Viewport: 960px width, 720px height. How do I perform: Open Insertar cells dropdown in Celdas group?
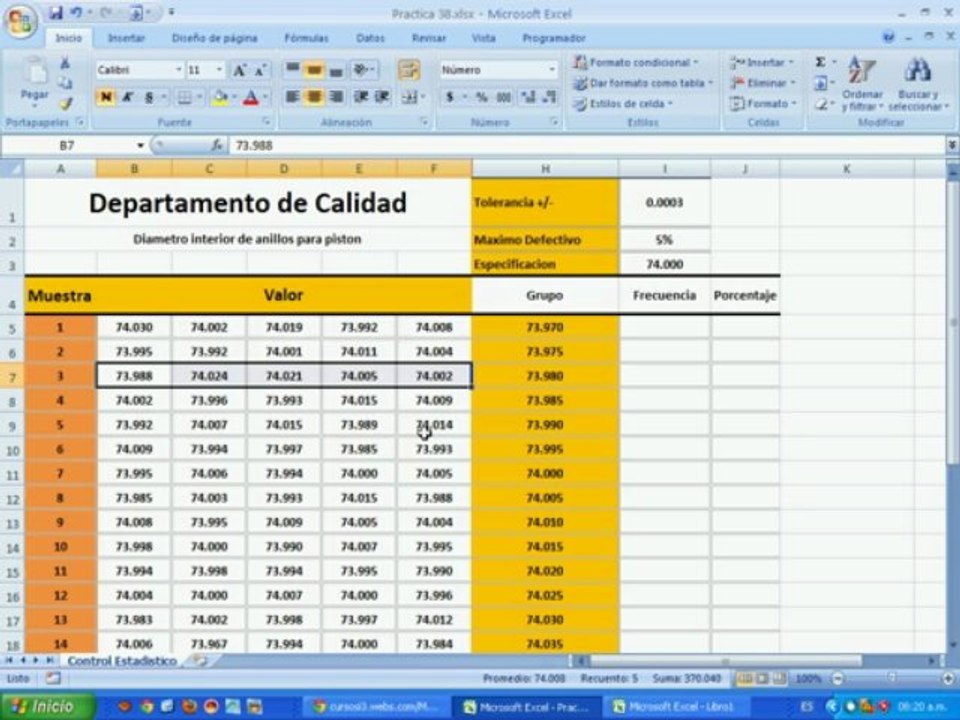point(763,62)
